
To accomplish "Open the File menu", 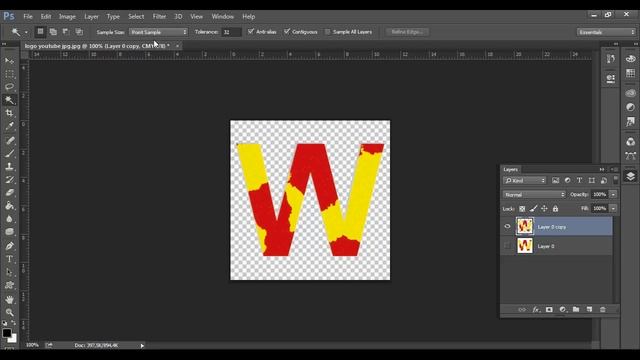I will [x=28, y=17].
